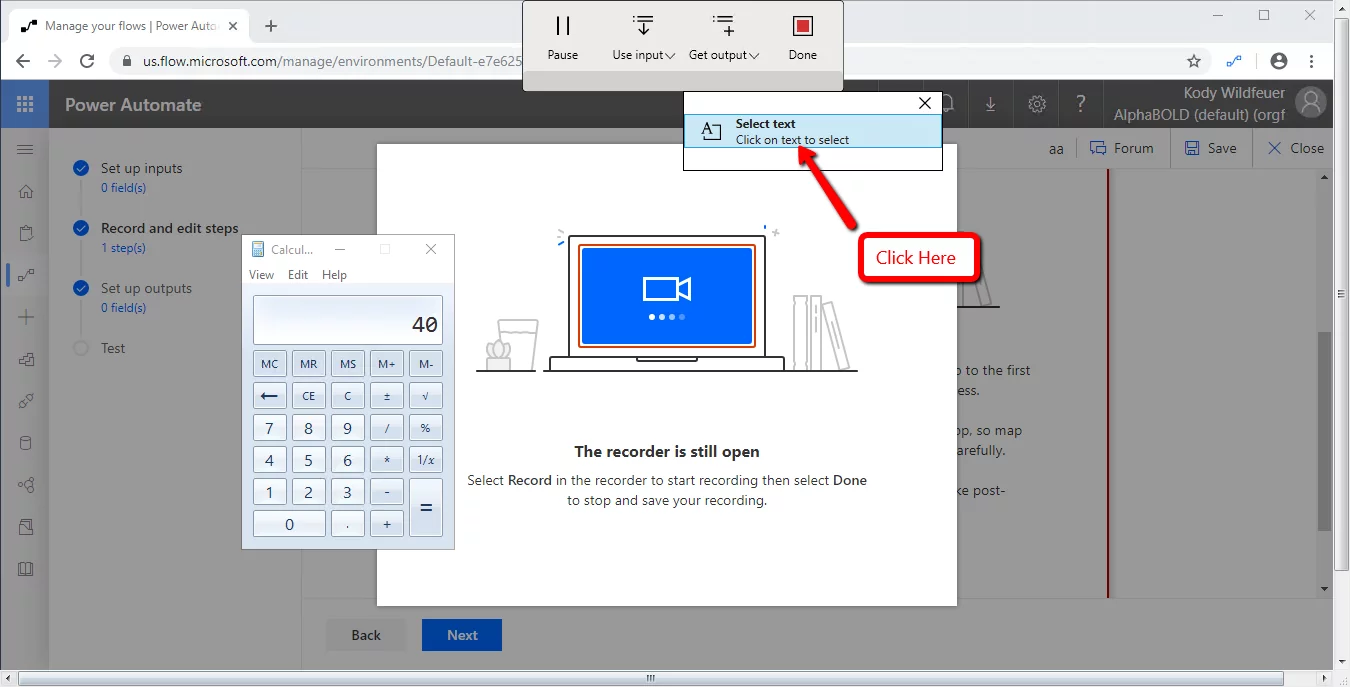Close the flow editor

coord(1295,148)
